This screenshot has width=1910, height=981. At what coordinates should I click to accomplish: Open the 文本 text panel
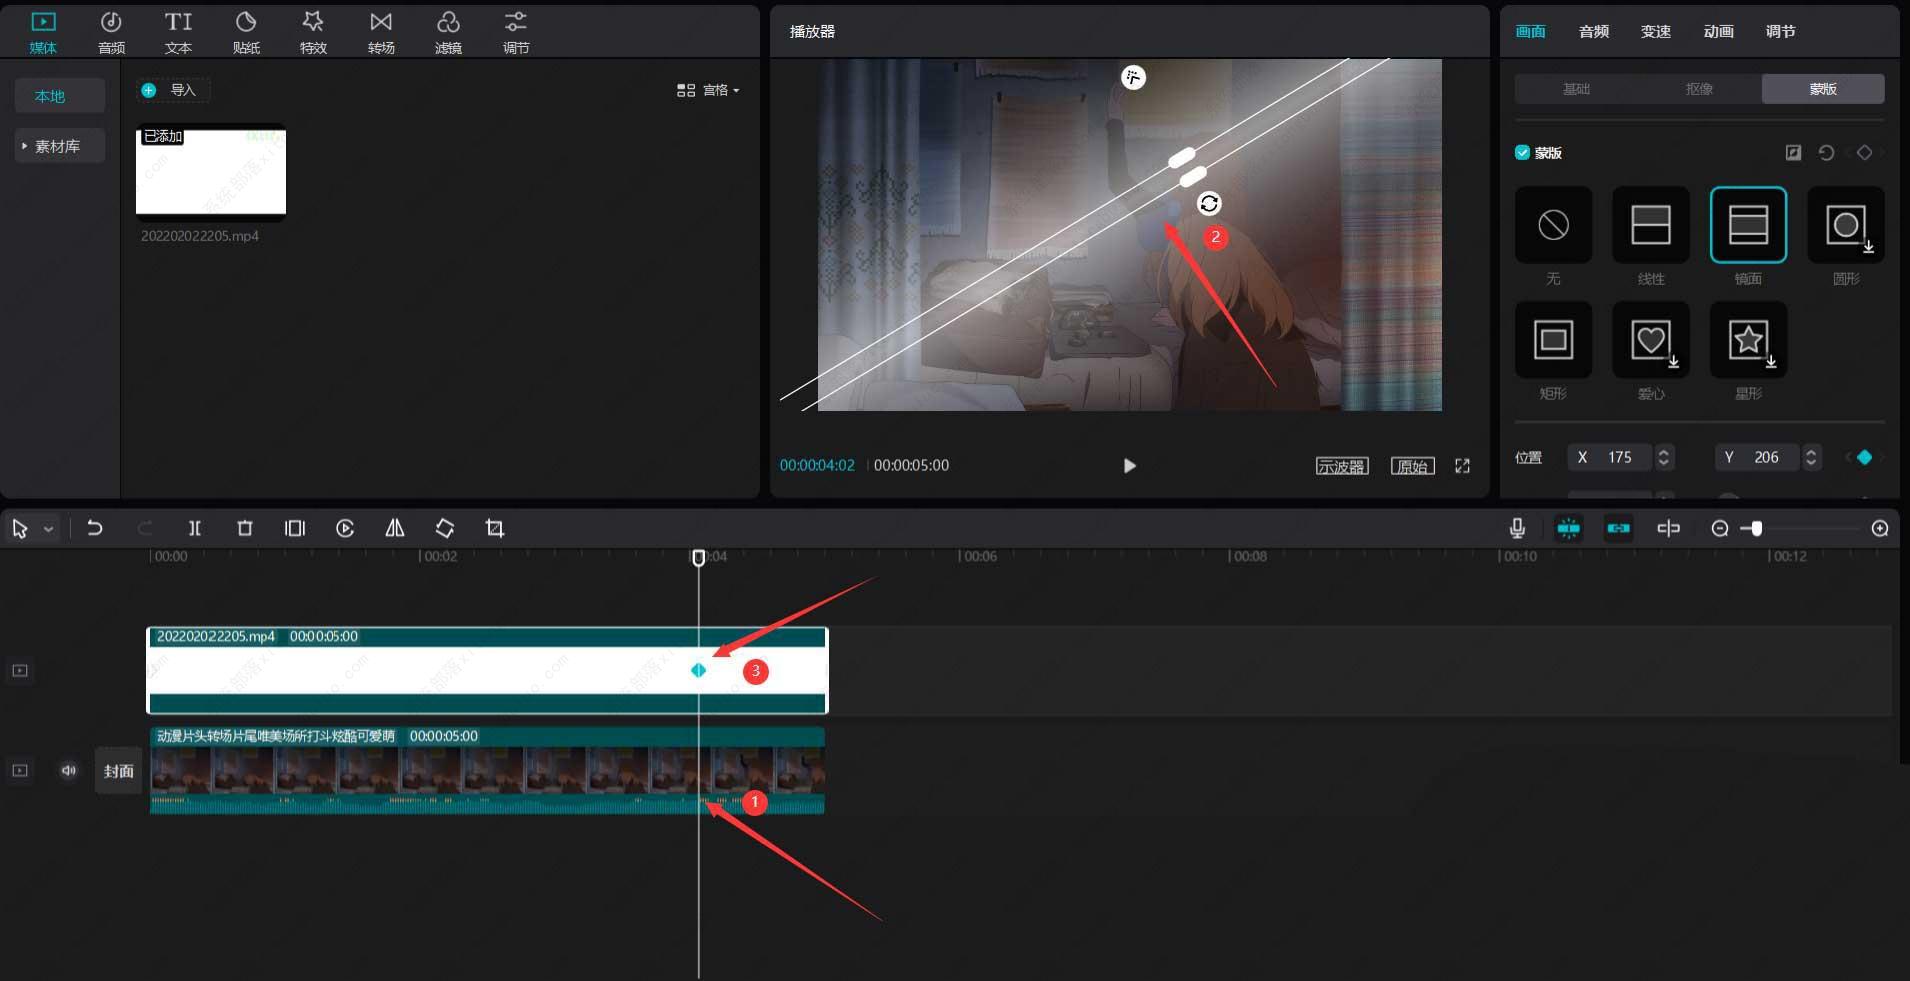point(178,32)
